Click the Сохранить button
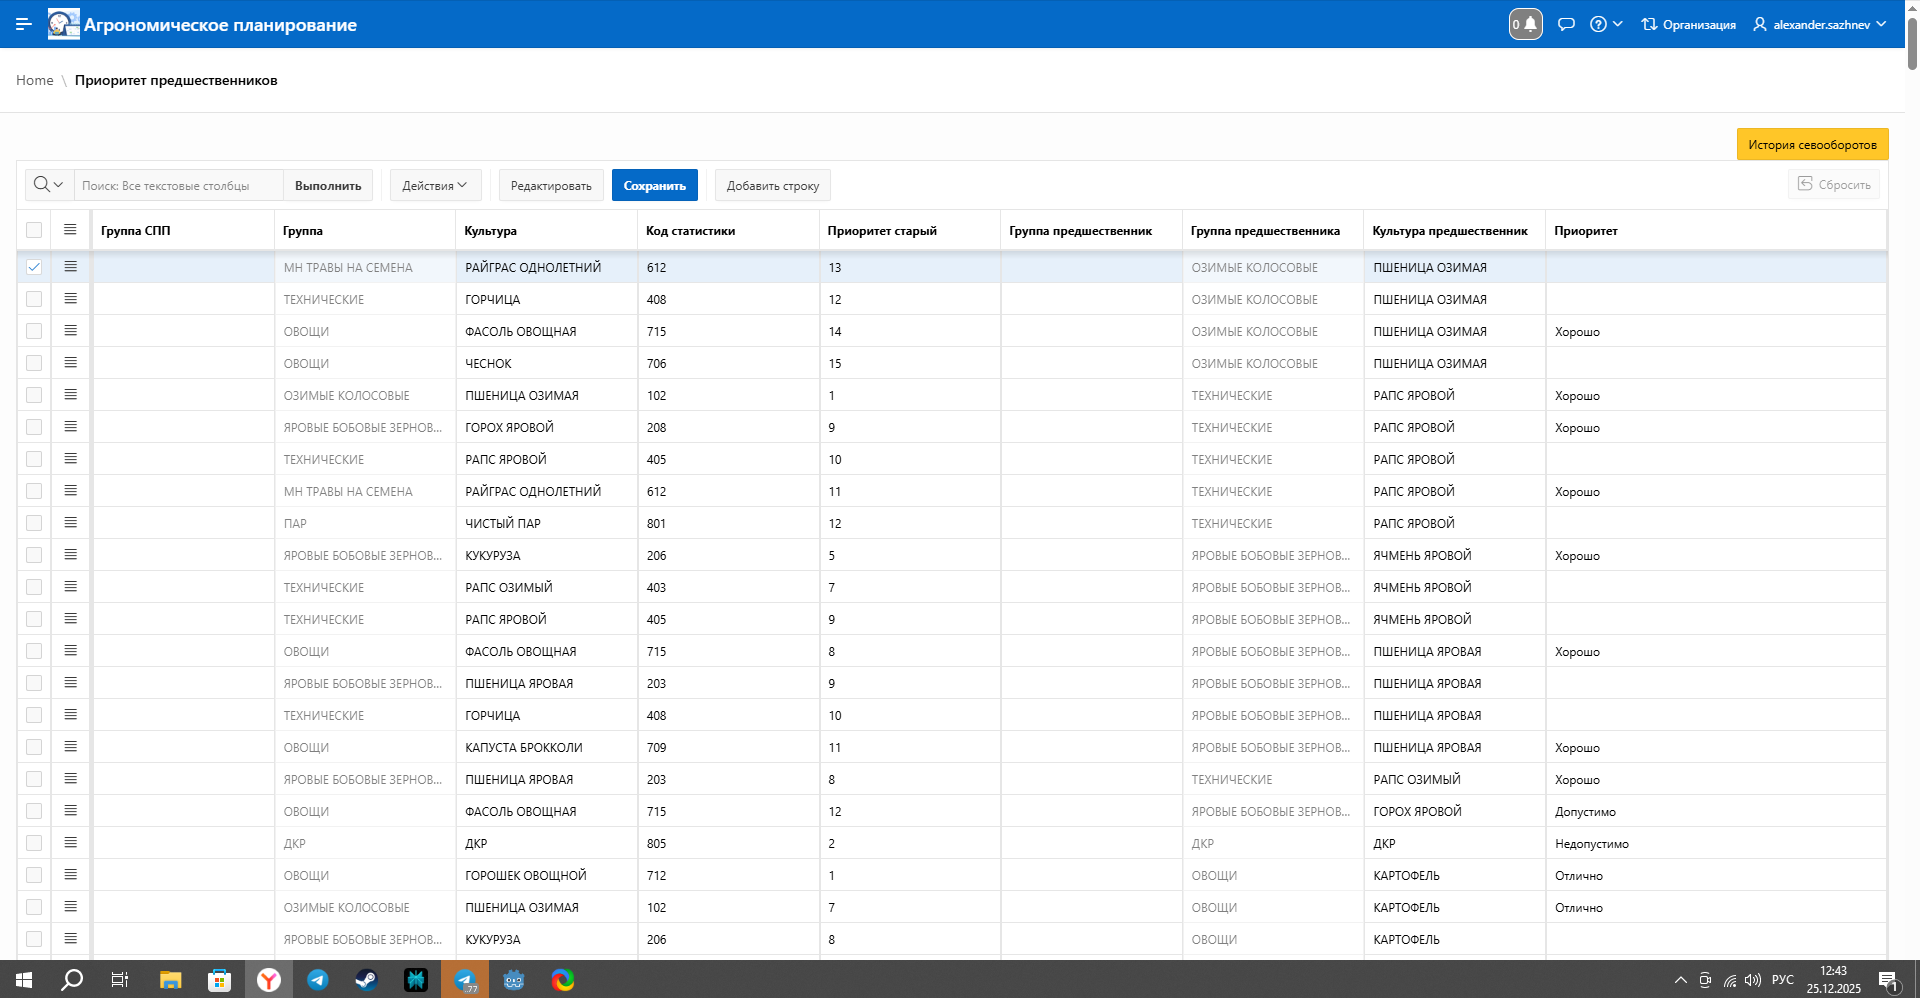 click(654, 185)
